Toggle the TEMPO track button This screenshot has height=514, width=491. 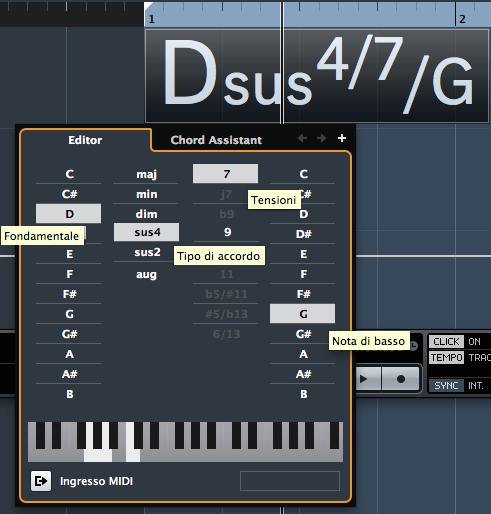point(446,358)
